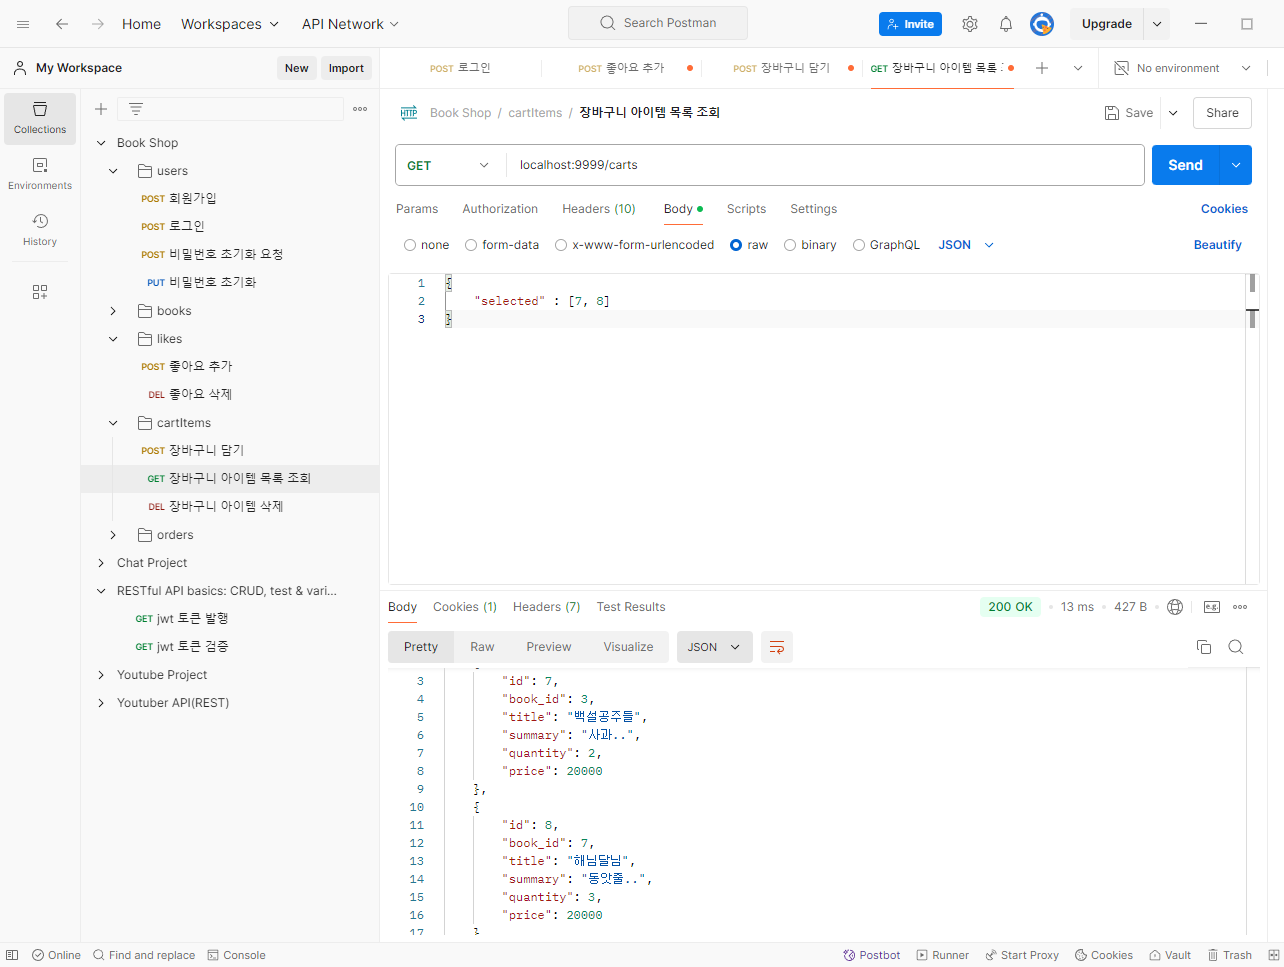
Task: Click the Search Postman box
Action: pos(658,23)
